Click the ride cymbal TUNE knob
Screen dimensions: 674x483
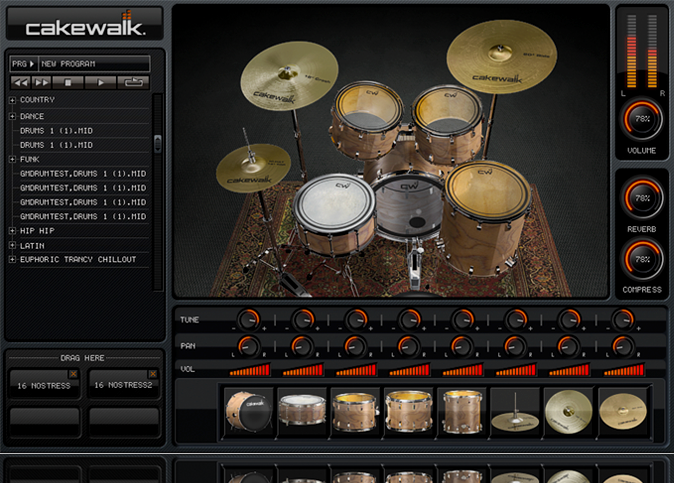[x=623, y=319]
